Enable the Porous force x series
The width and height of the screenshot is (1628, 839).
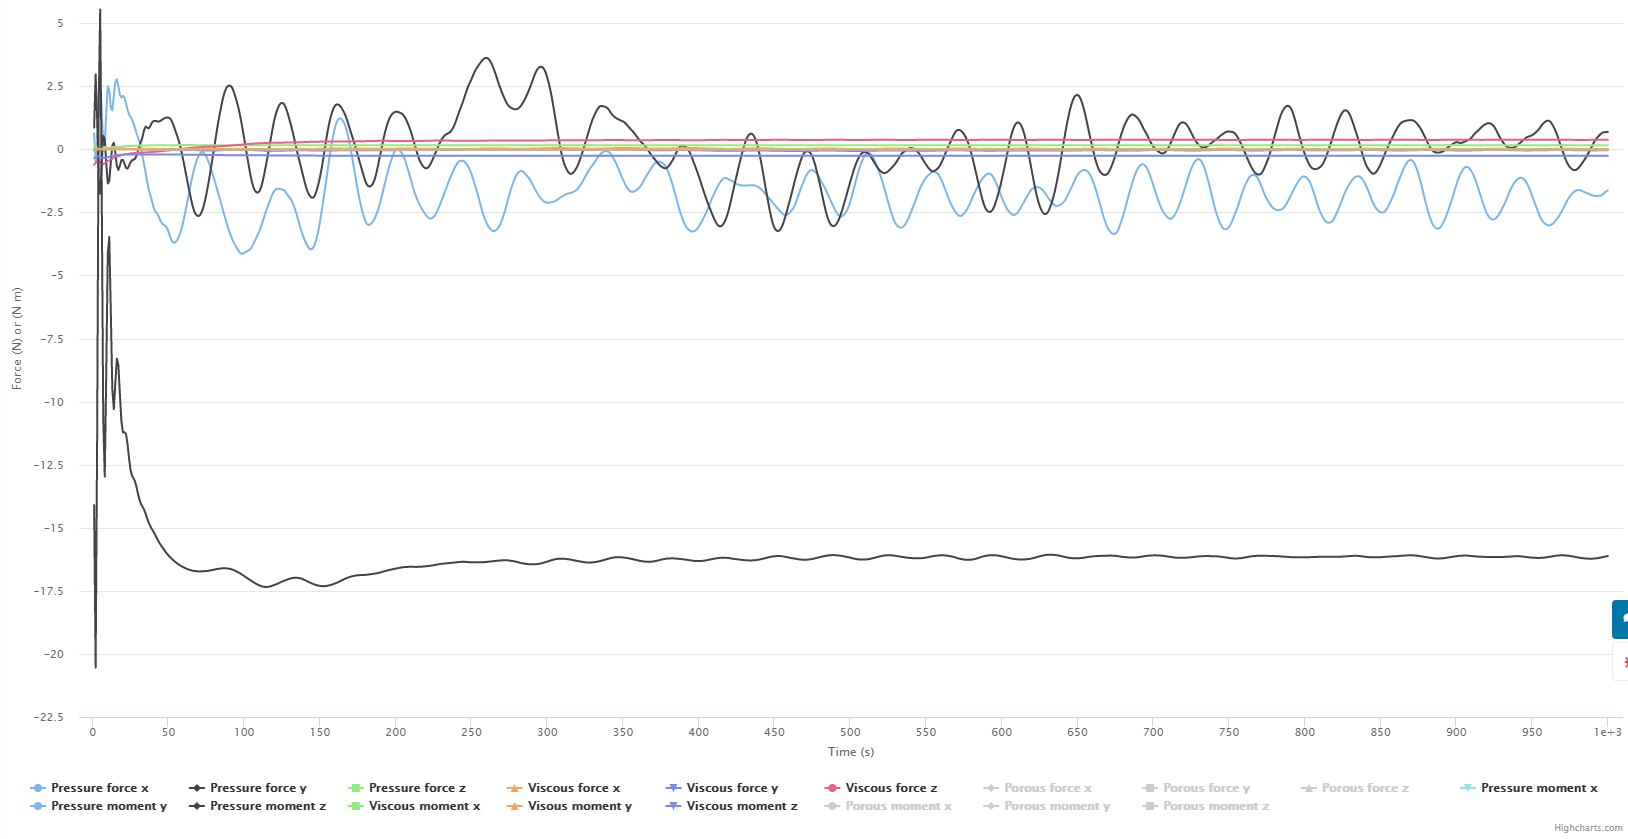tap(1047, 788)
